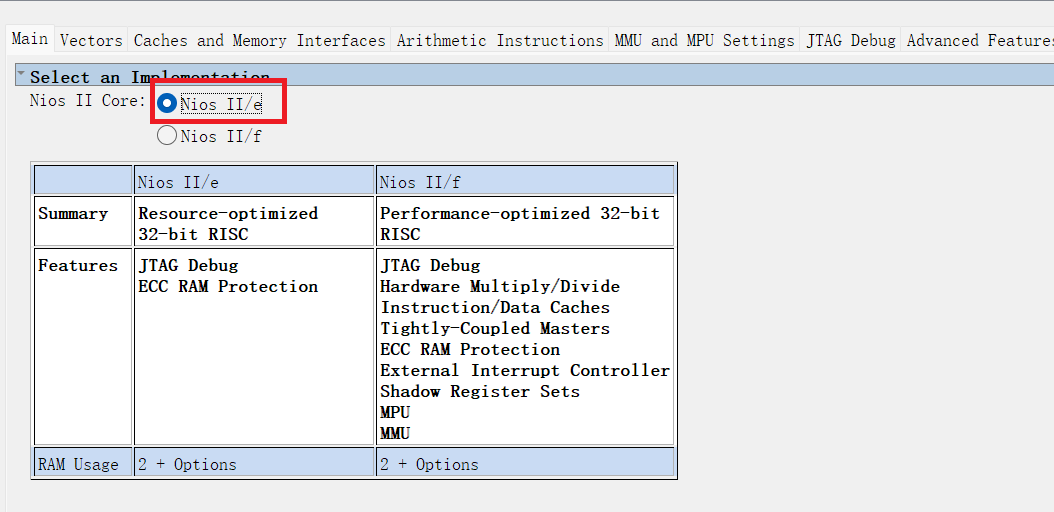Screen dimensions: 1054x512
Task: Open the Vectors tab
Action: [91, 41]
